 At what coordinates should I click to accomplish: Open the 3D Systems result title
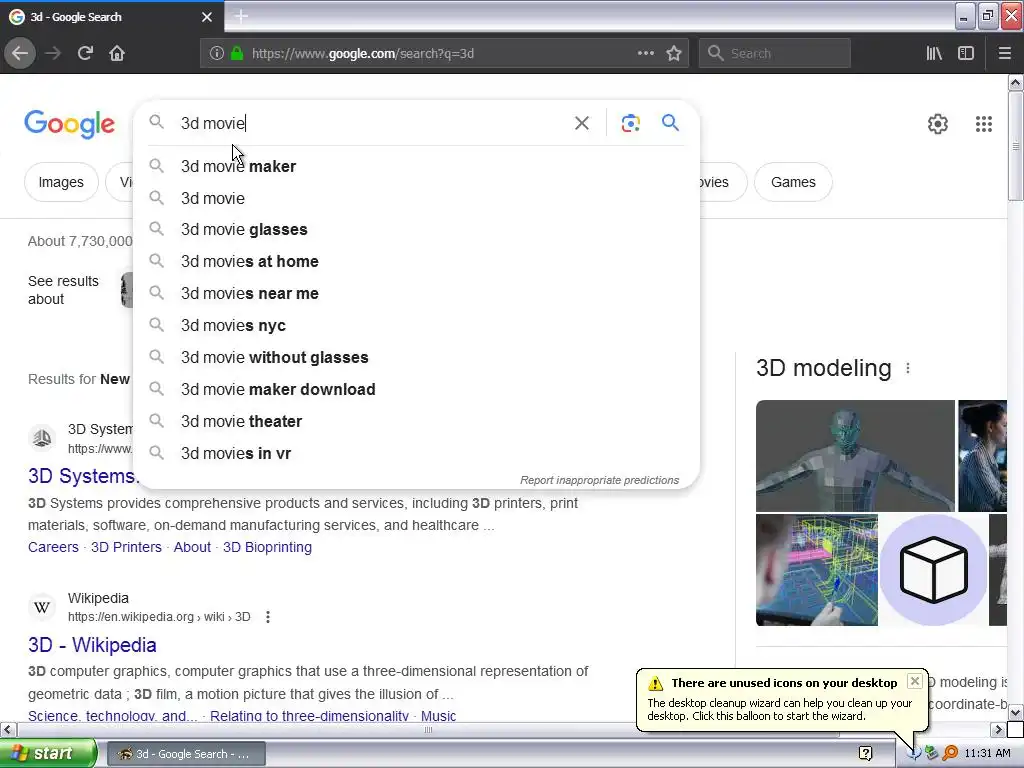coord(82,476)
